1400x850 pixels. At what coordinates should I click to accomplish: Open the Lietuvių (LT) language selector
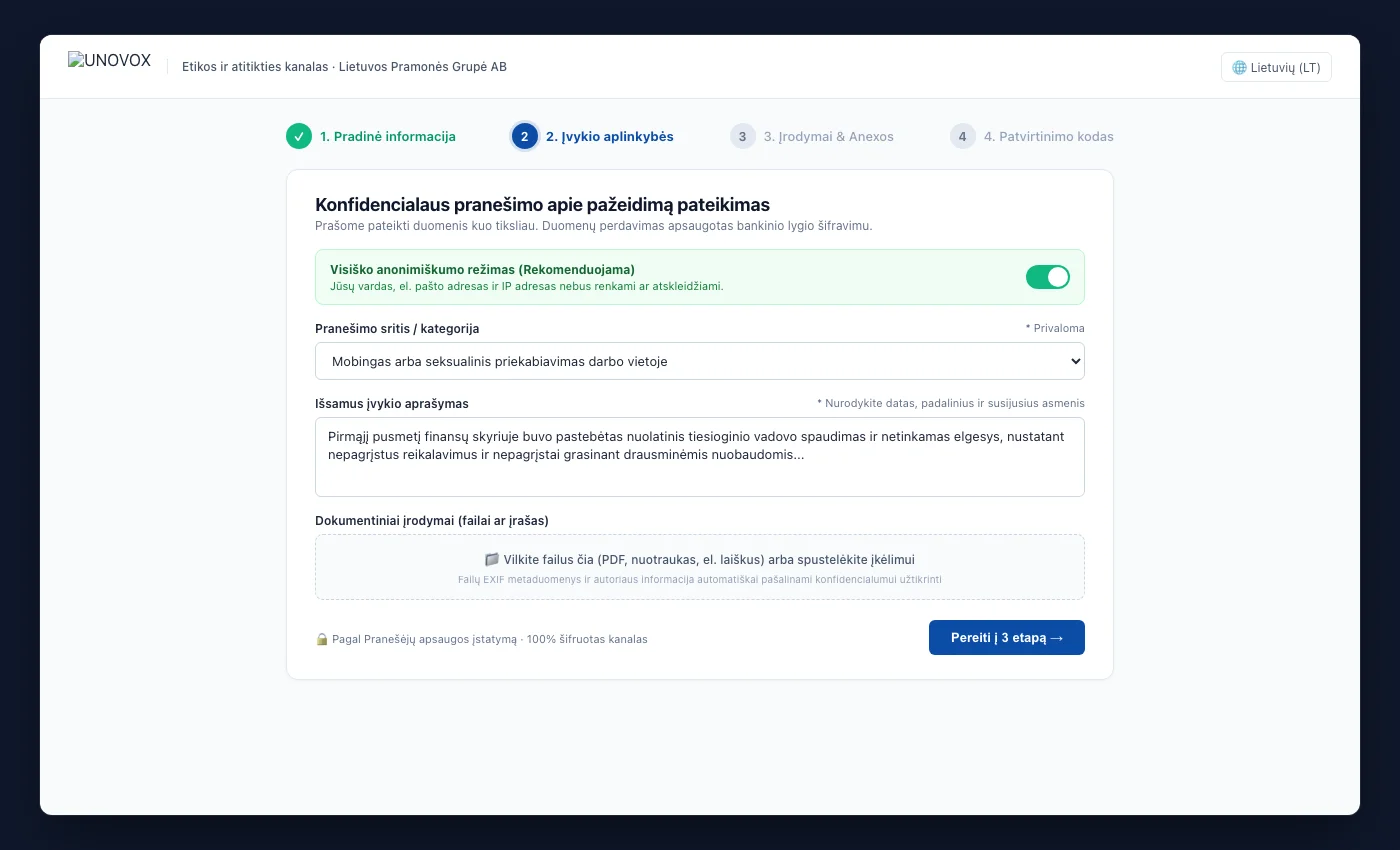coord(1276,67)
